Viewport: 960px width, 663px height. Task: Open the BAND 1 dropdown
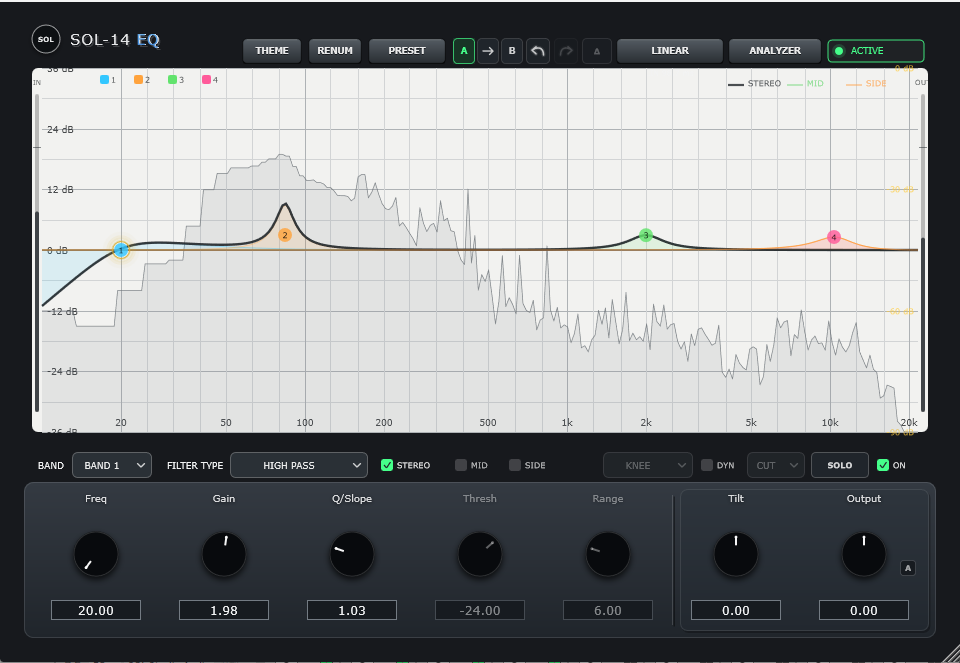coord(112,465)
